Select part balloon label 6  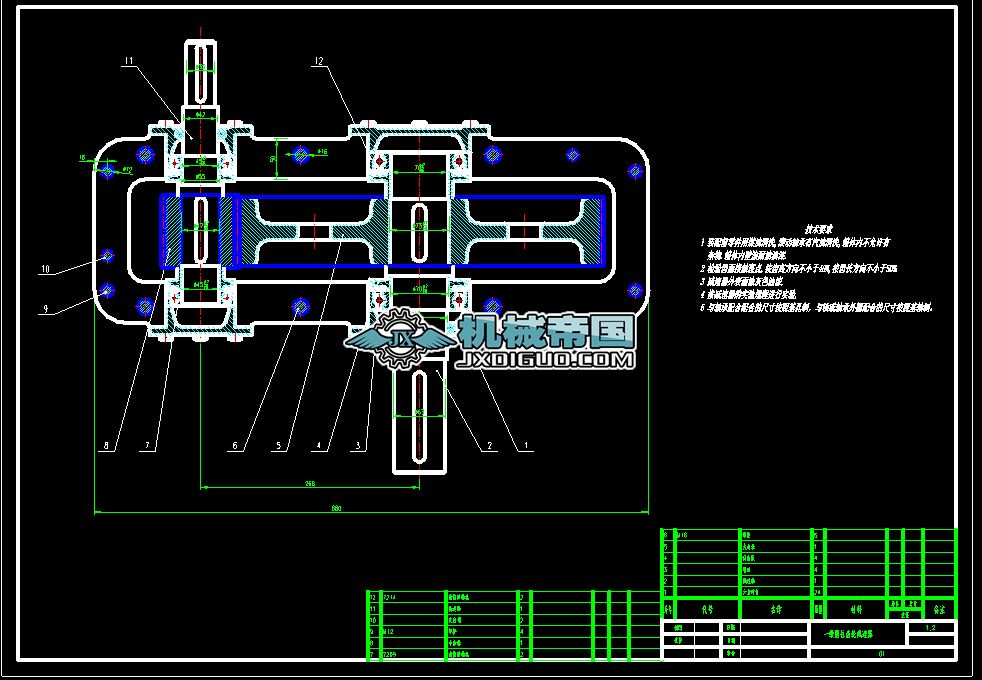[235, 446]
